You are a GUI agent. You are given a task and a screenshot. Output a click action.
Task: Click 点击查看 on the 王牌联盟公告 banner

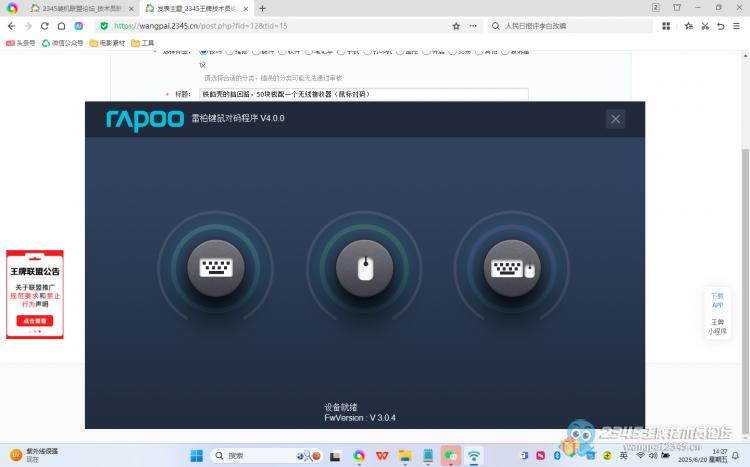tap(35, 321)
